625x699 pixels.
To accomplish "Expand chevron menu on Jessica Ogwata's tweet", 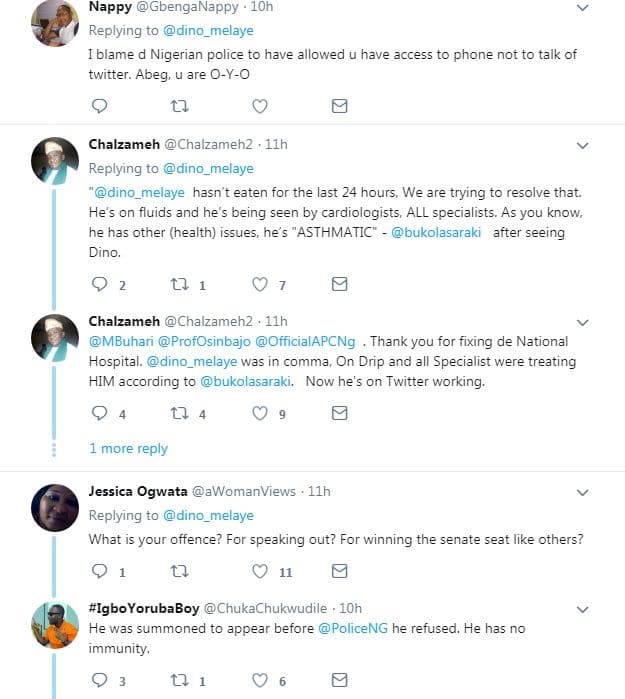I will (583, 492).
